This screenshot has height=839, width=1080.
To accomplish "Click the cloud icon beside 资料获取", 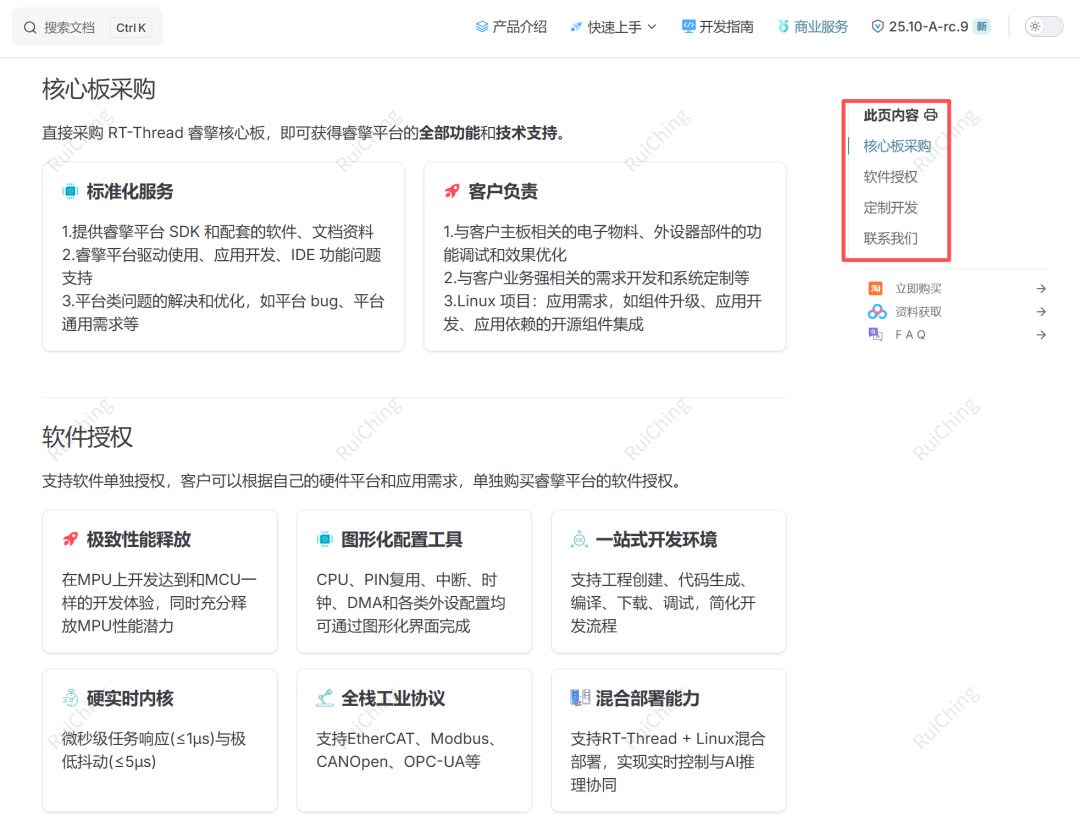I will (x=877, y=312).
